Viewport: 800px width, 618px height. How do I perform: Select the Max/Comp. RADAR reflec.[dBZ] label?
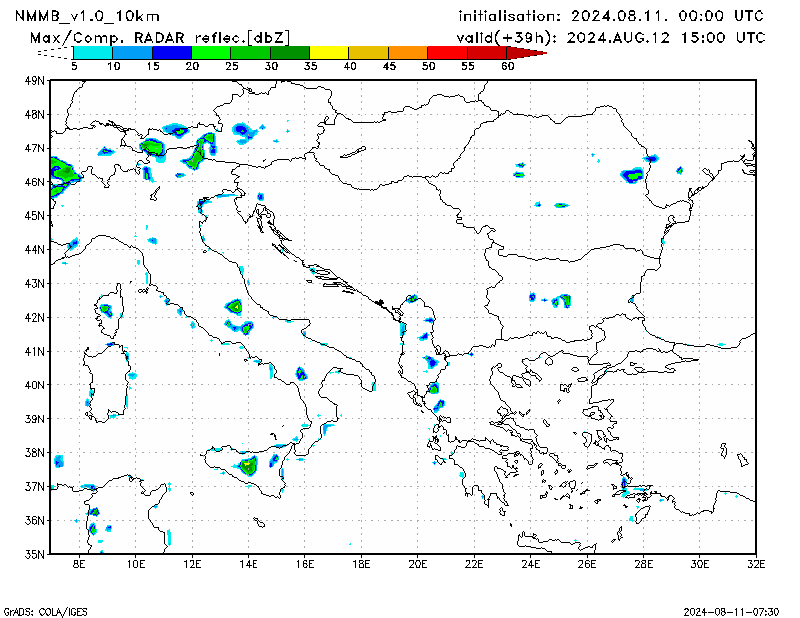(x=161, y=37)
